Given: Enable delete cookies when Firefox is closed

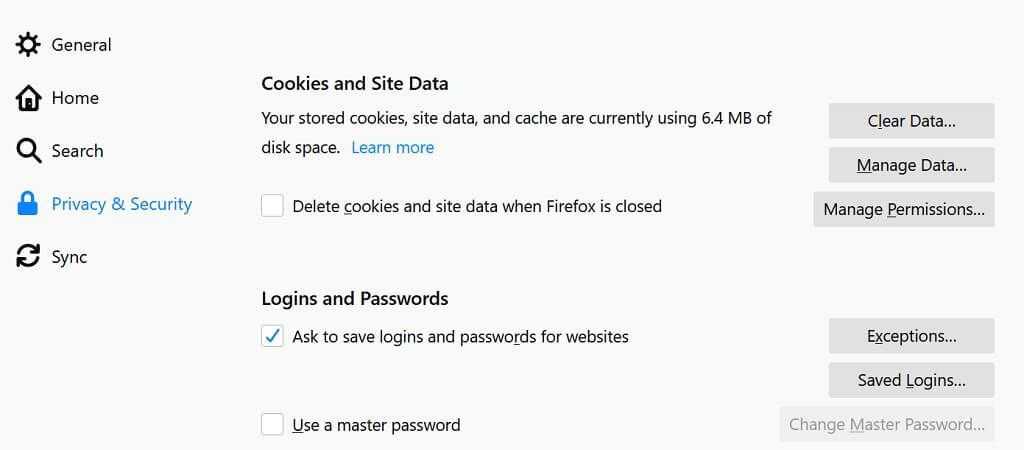Looking at the screenshot, I should 272,206.
